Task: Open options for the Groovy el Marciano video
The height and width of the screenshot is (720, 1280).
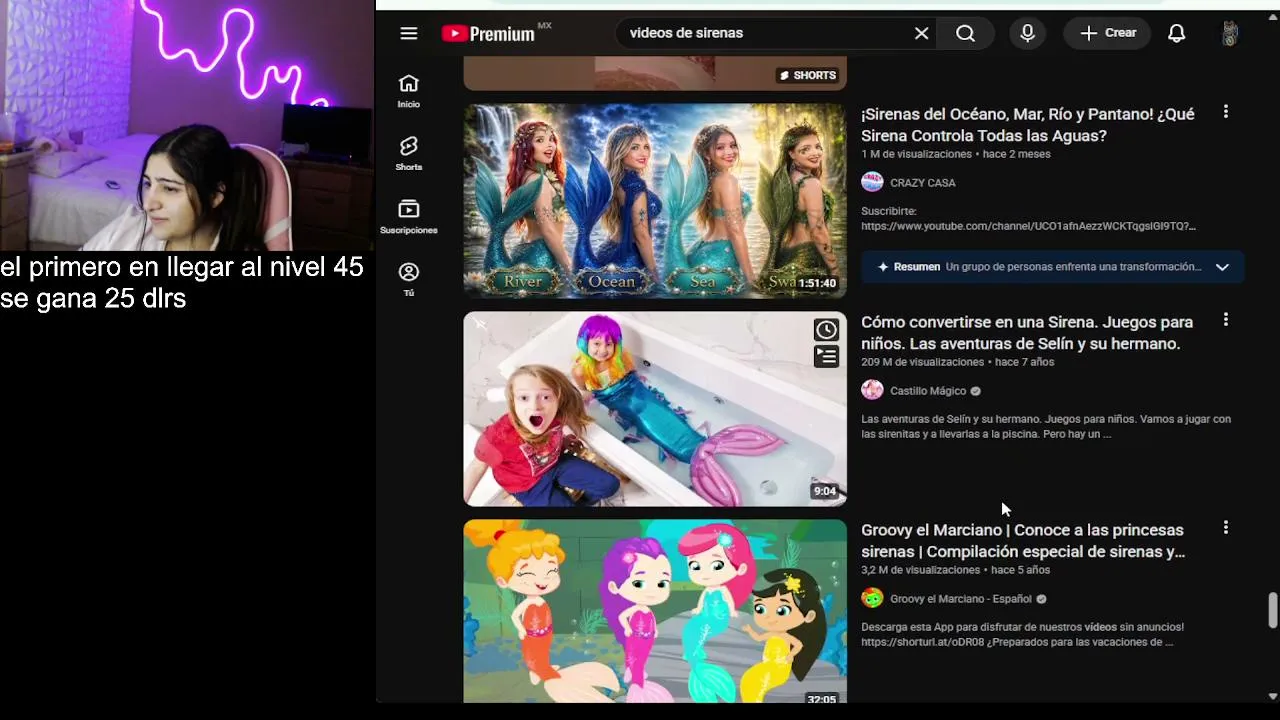Action: point(1226,528)
